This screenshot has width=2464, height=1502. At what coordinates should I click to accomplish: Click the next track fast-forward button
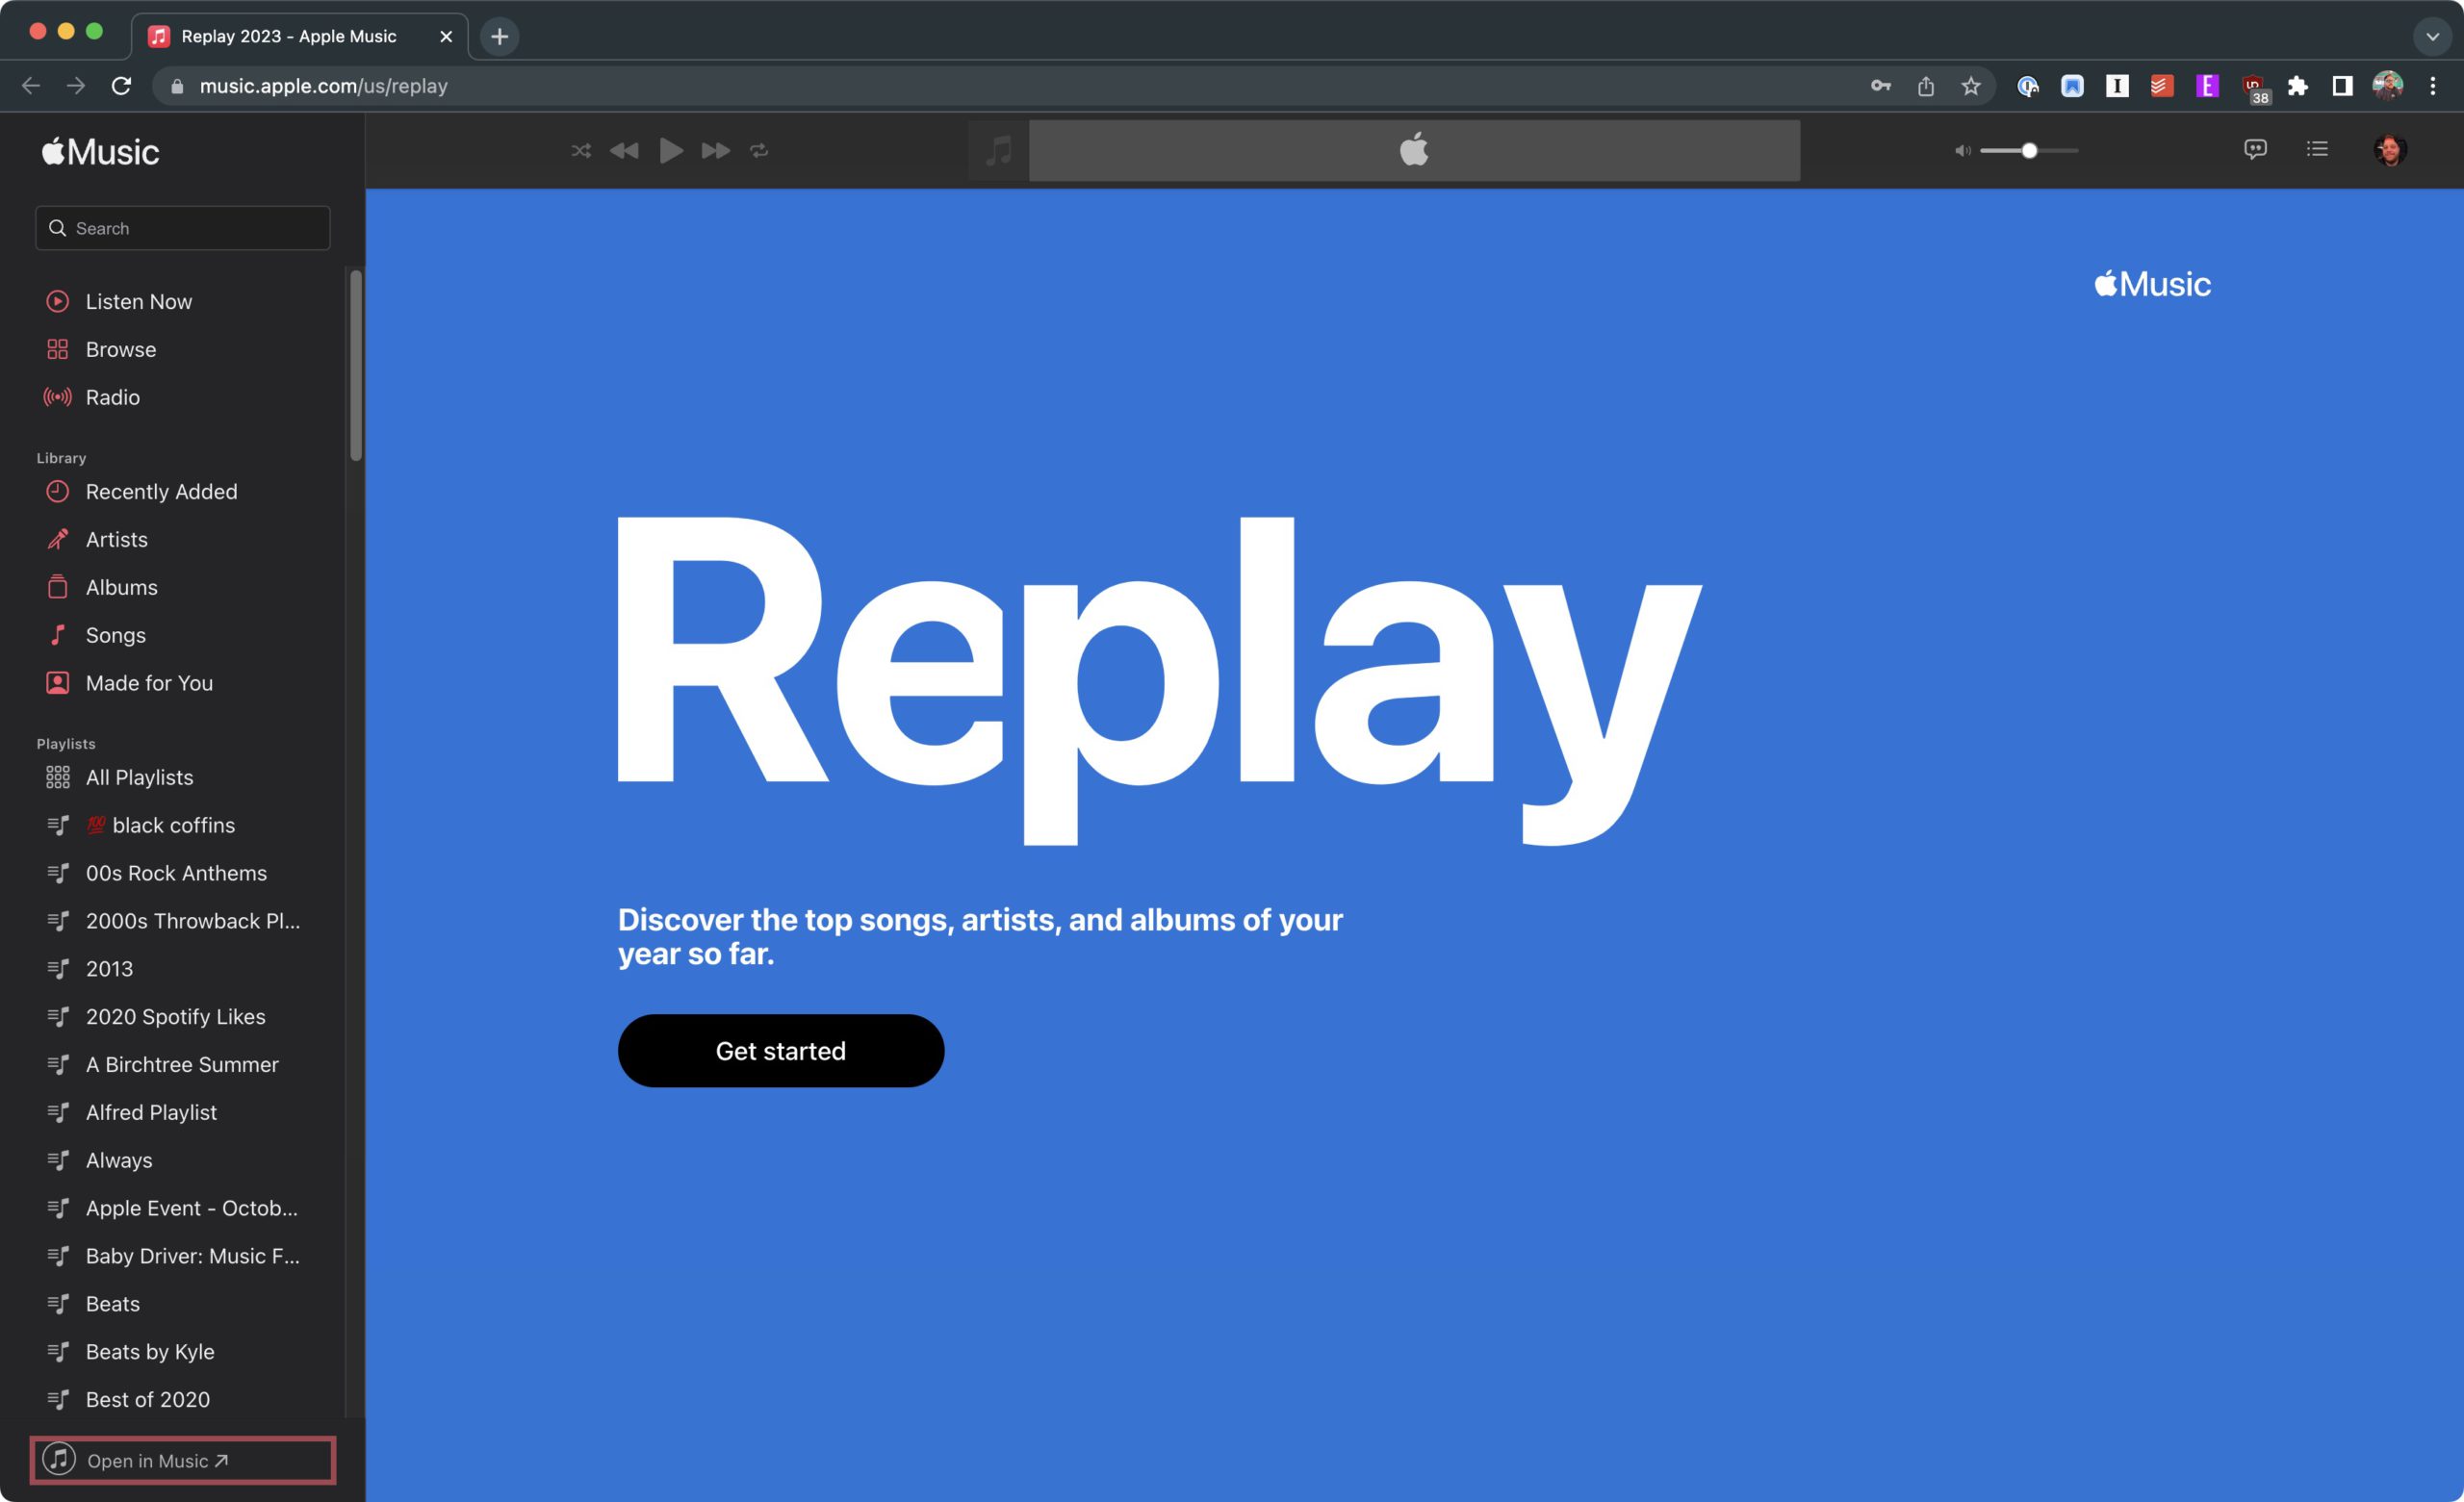(x=716, y=151)
